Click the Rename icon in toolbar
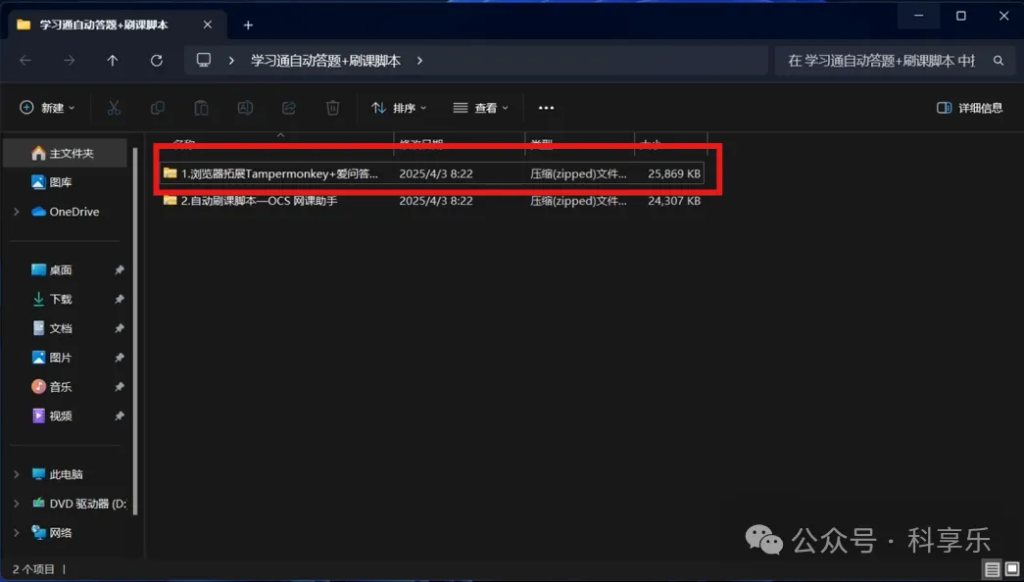 [x=245, y=108]
